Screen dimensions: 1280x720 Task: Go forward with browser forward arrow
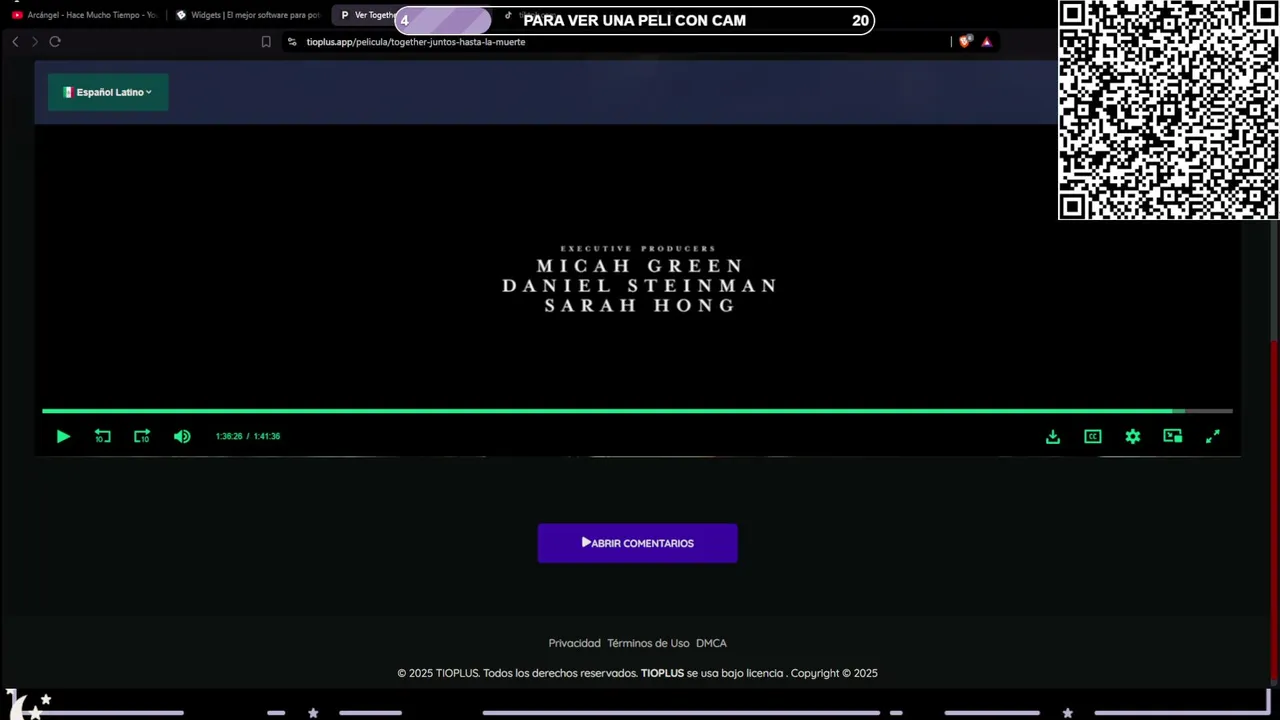pos(35,42)
